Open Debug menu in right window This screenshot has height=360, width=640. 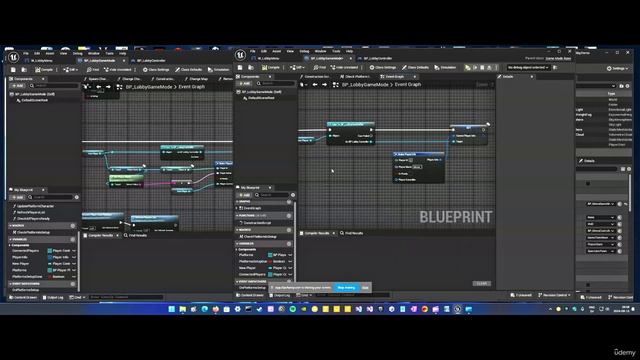[304, 51]
